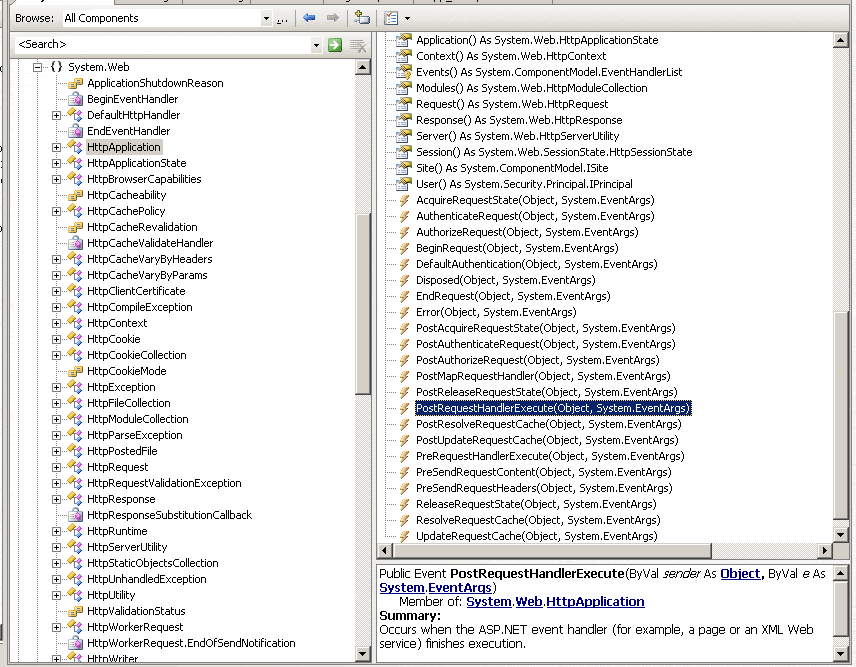This screenshot has height=667, width=856.
Task: Click the HttpCacheValidateHandler delegate icon
Action: (x=75, y=243)
